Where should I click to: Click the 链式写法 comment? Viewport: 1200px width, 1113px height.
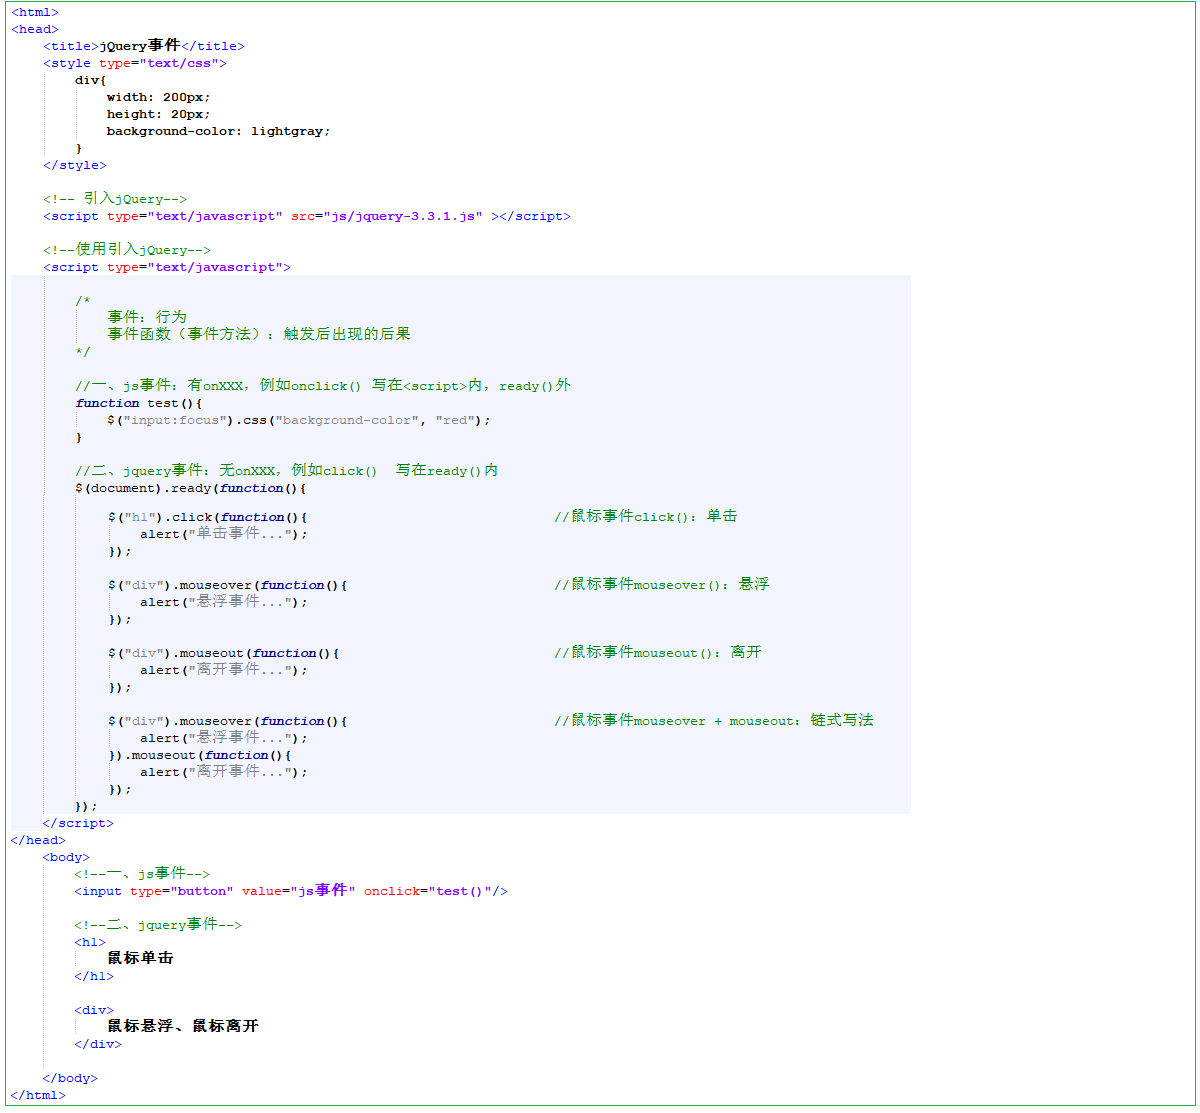841,721
